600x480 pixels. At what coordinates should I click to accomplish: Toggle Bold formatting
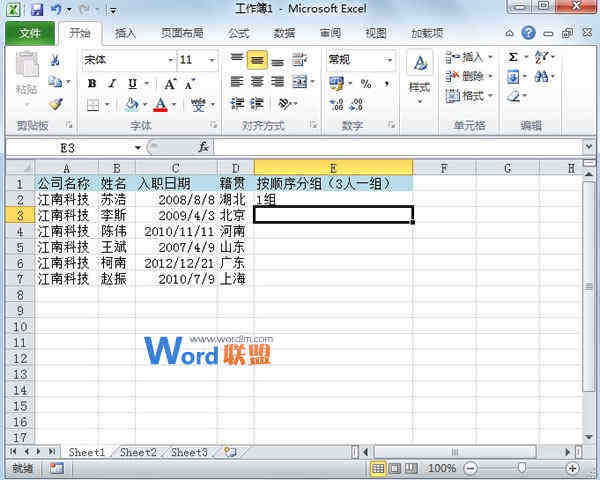tap(92, 83)
